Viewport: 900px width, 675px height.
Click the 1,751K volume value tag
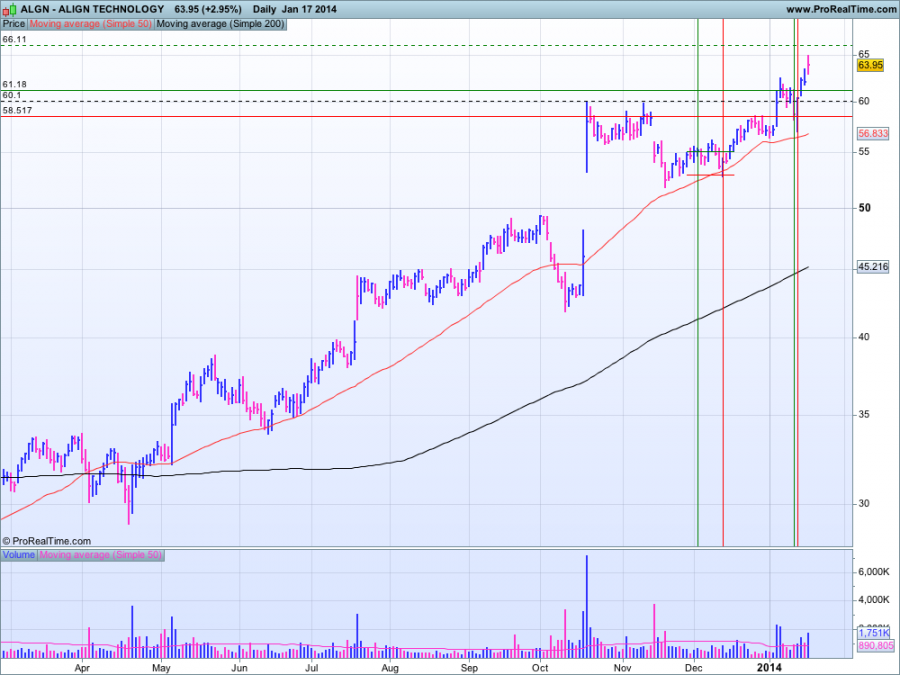point(873,633)
